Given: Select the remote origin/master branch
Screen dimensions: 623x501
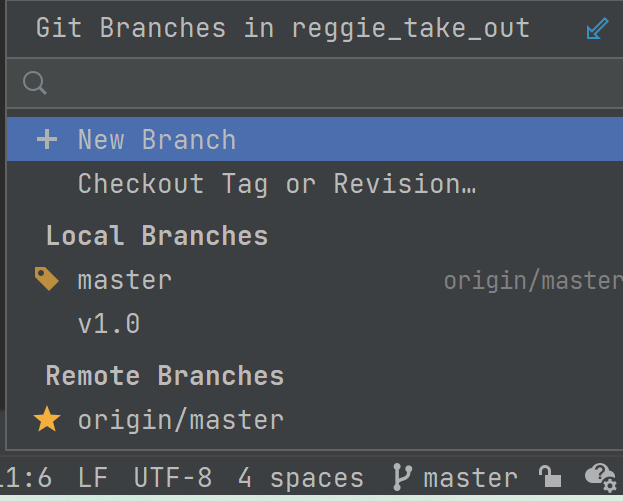Looking at the screenshot, I should point(181,420).
